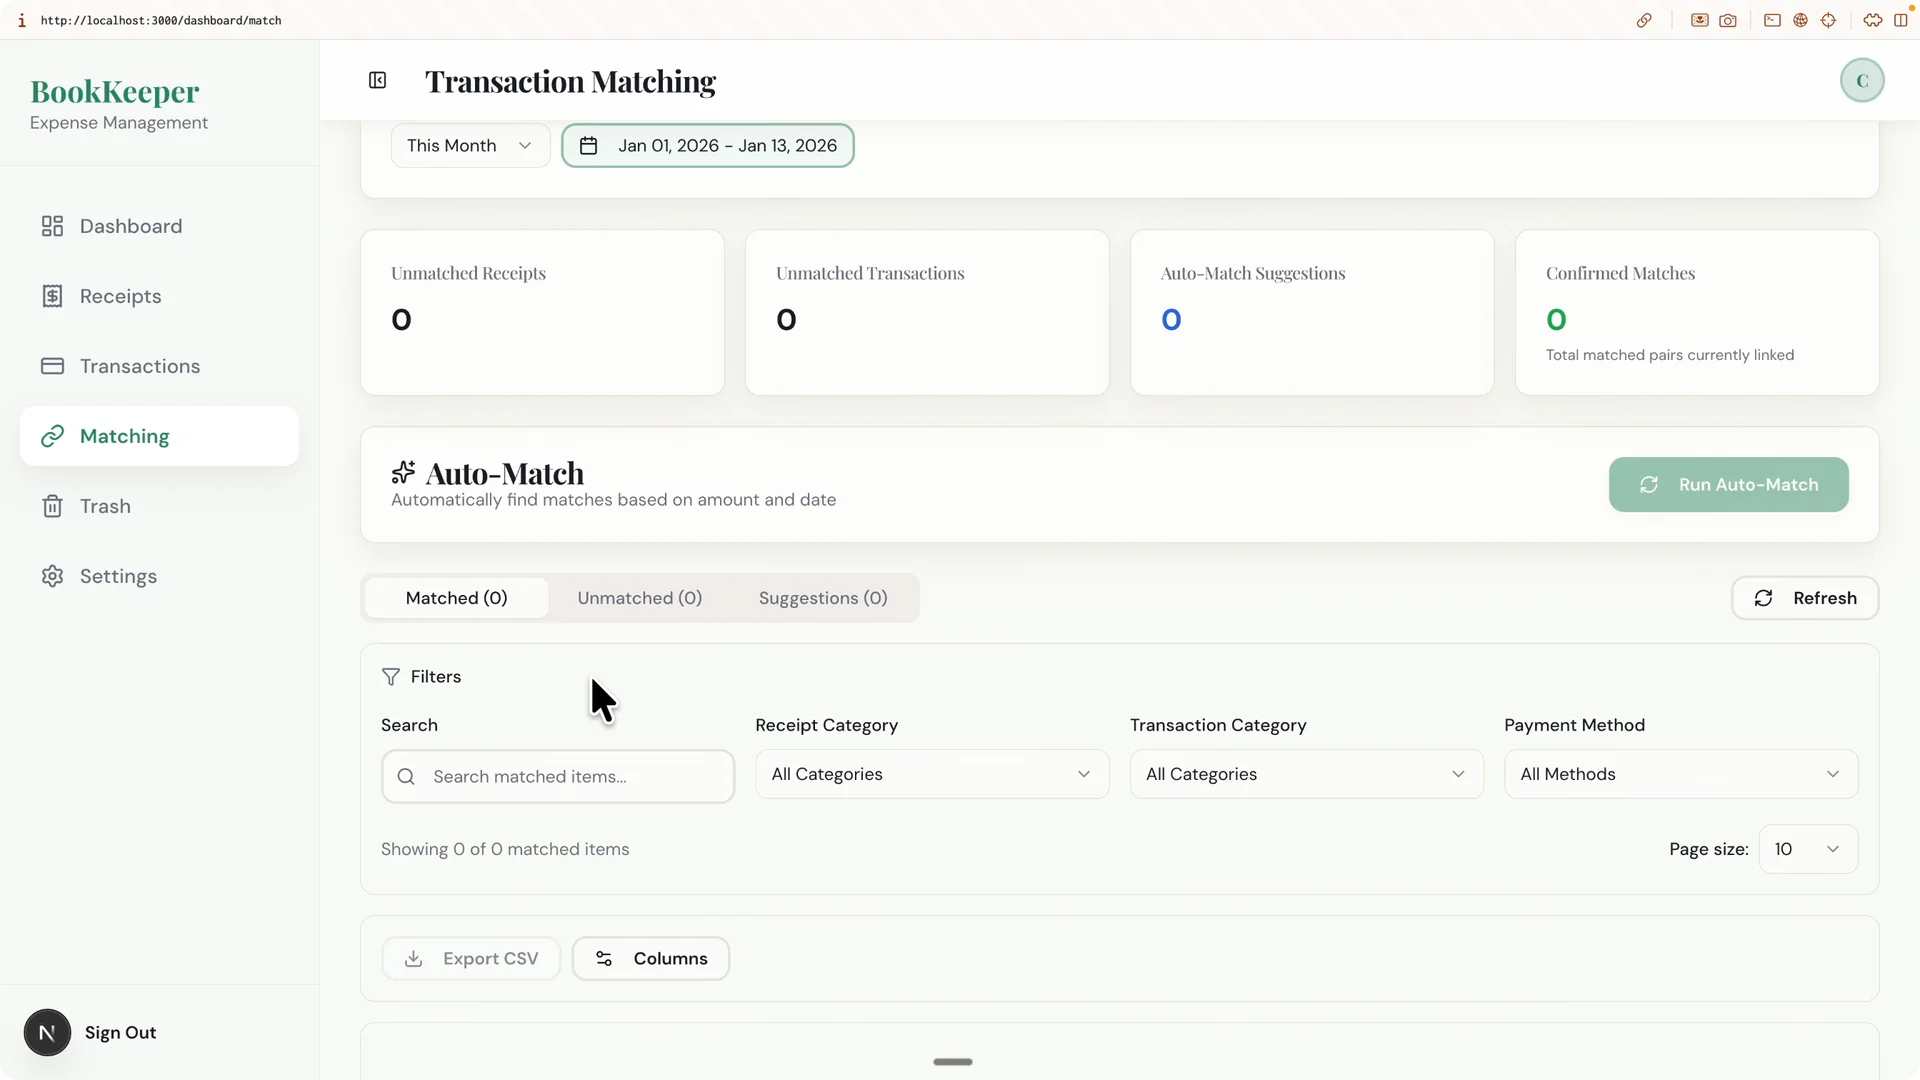This screenshot has height=1080, width=1920.
Task: Click the drag handle bar at the bottom panel
Action: tap(952, 1062)
